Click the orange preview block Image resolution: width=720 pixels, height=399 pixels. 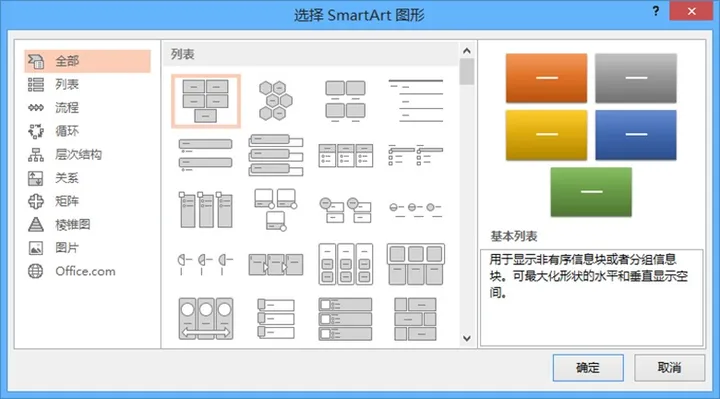(x=546, y=78)
